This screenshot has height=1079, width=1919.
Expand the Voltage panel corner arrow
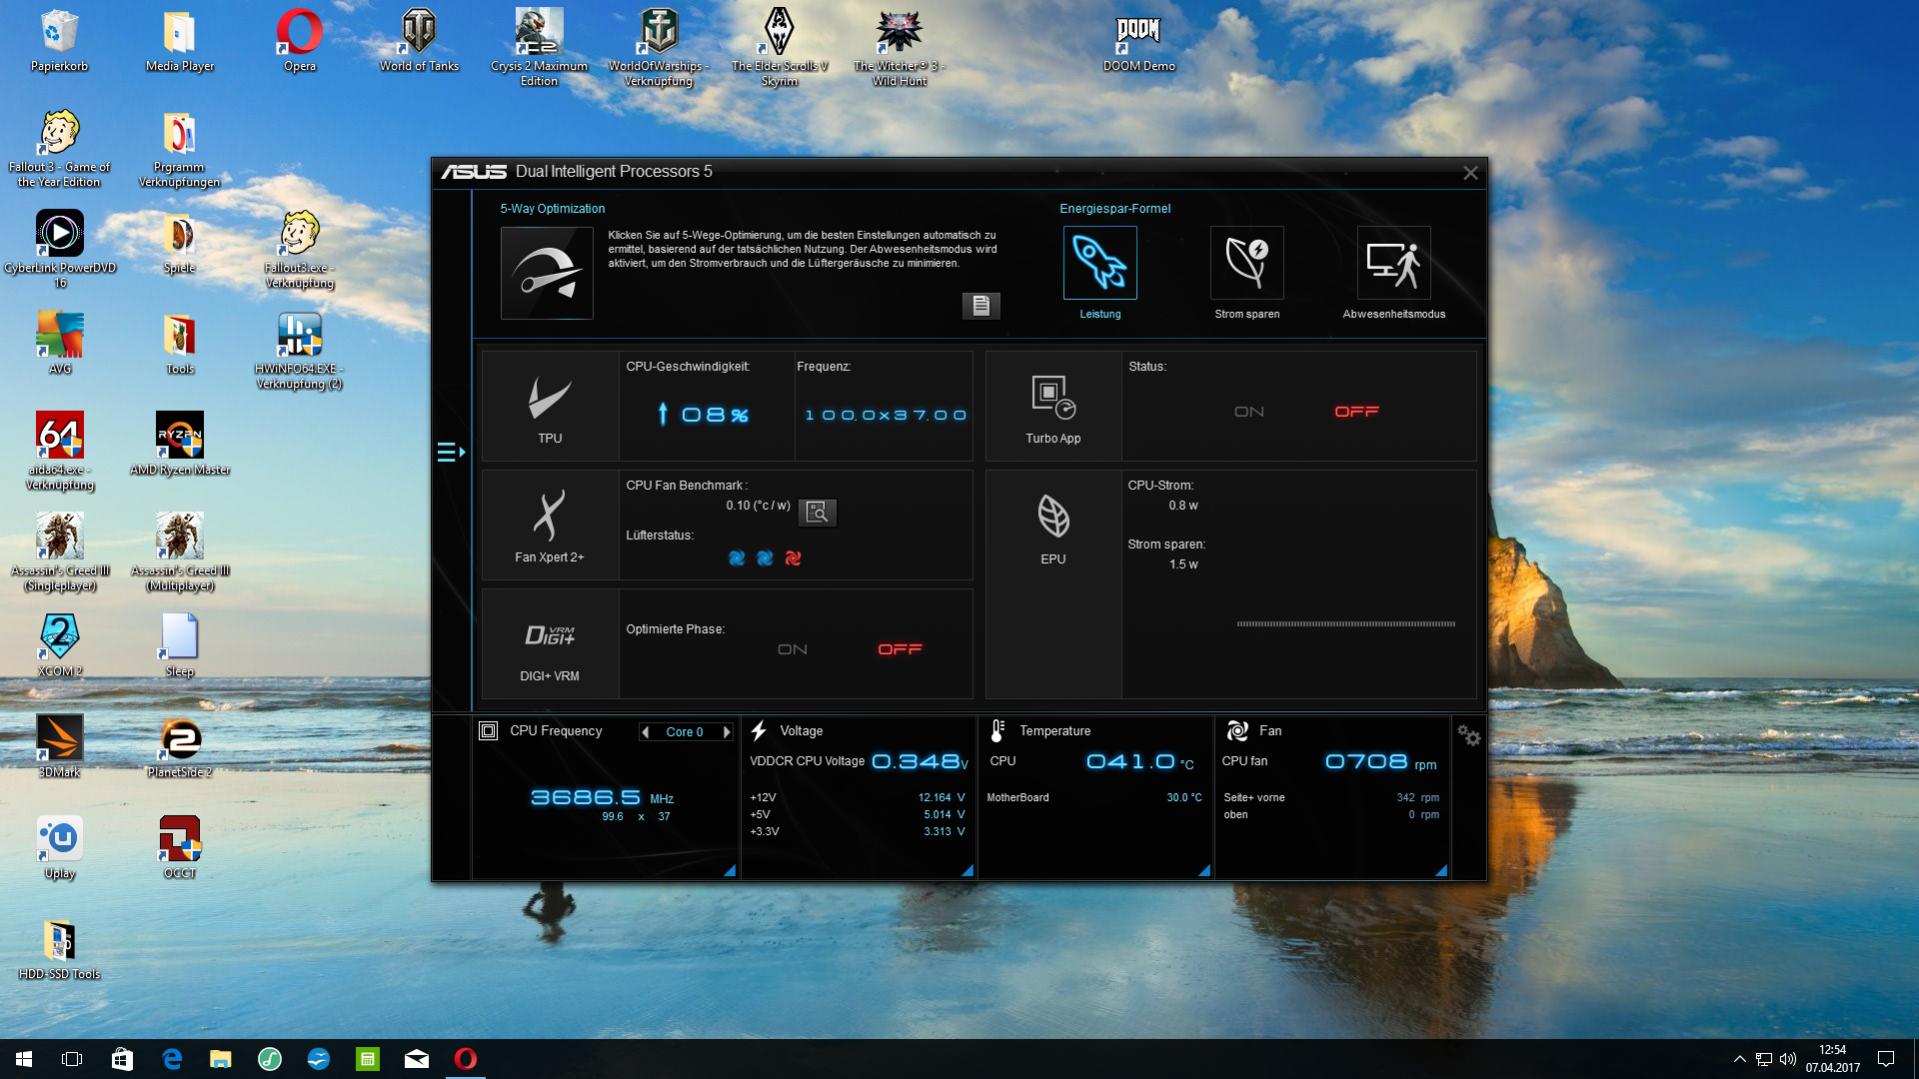[x=967, y=871]
